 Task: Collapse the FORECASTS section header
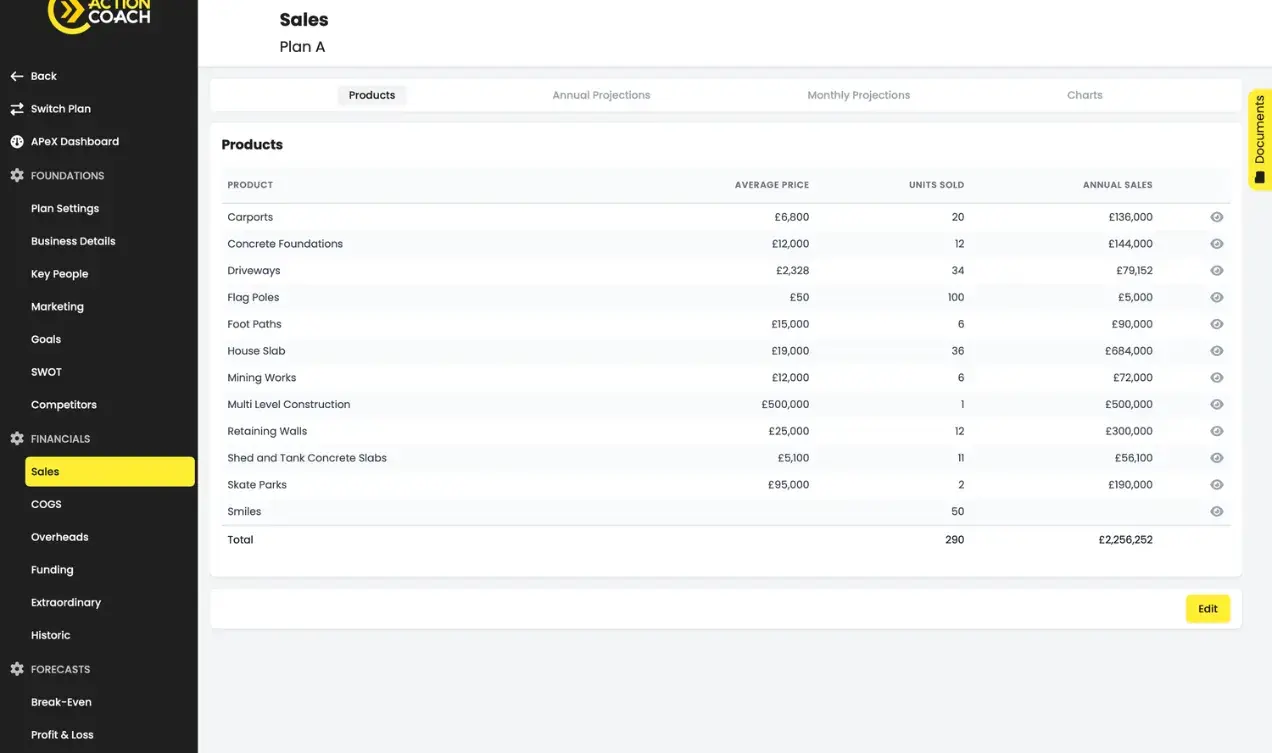tap(60, 669)
